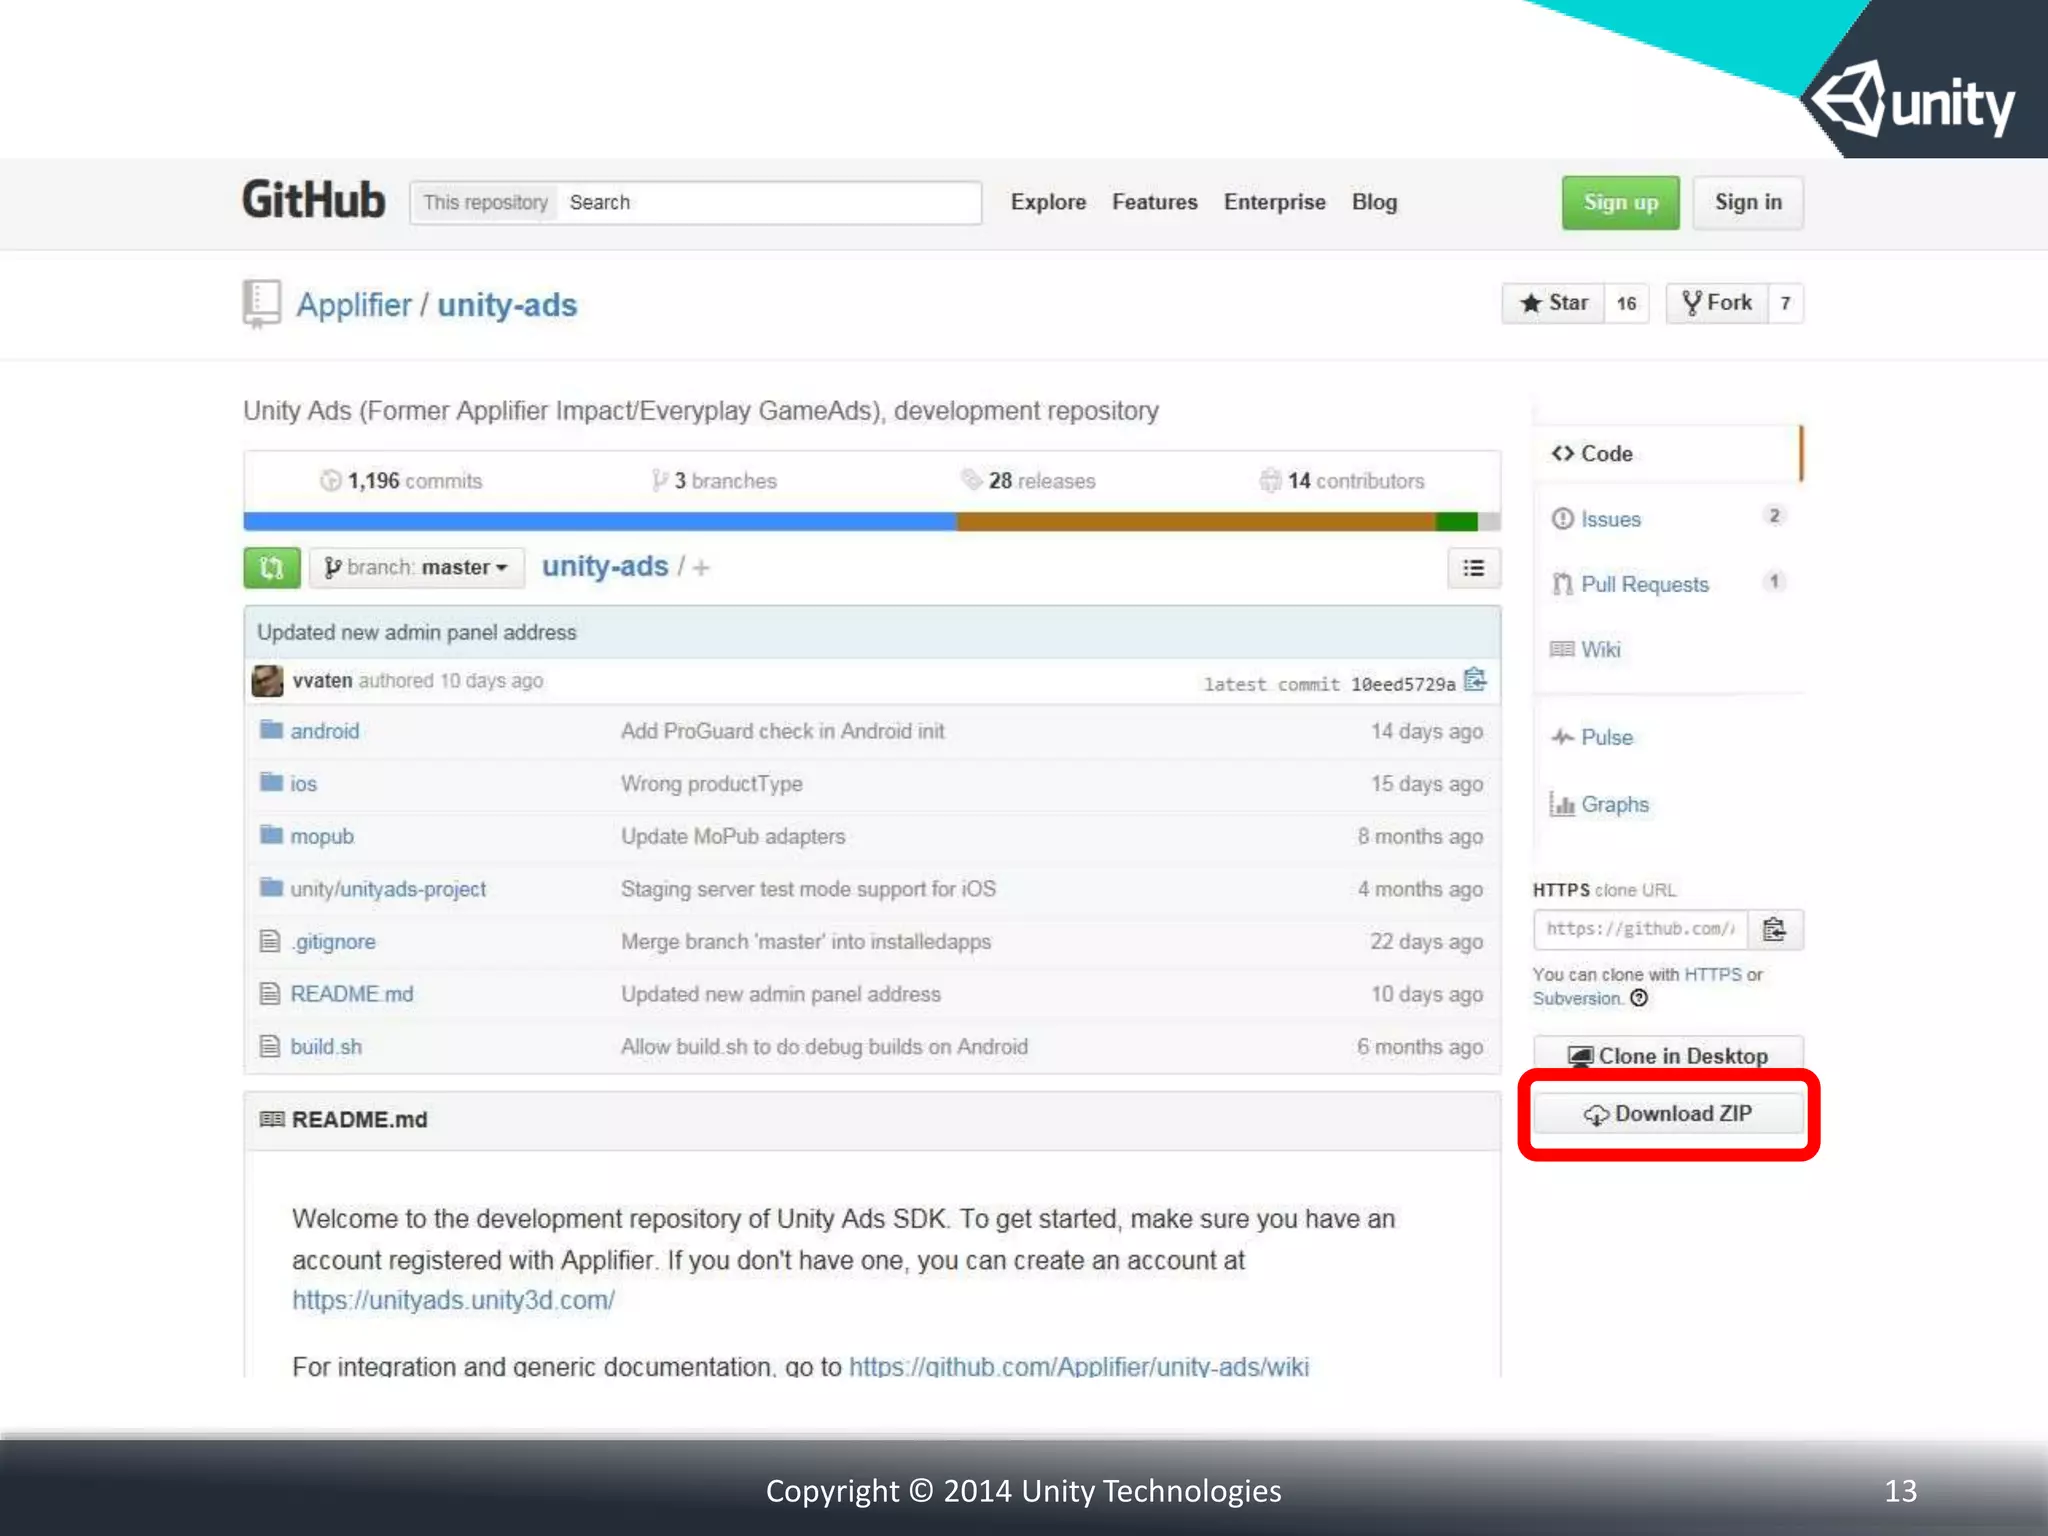Screen dimensions: 2048x1536
Task: Open the Pull Requests section
Action: [x=1644, y=584]
